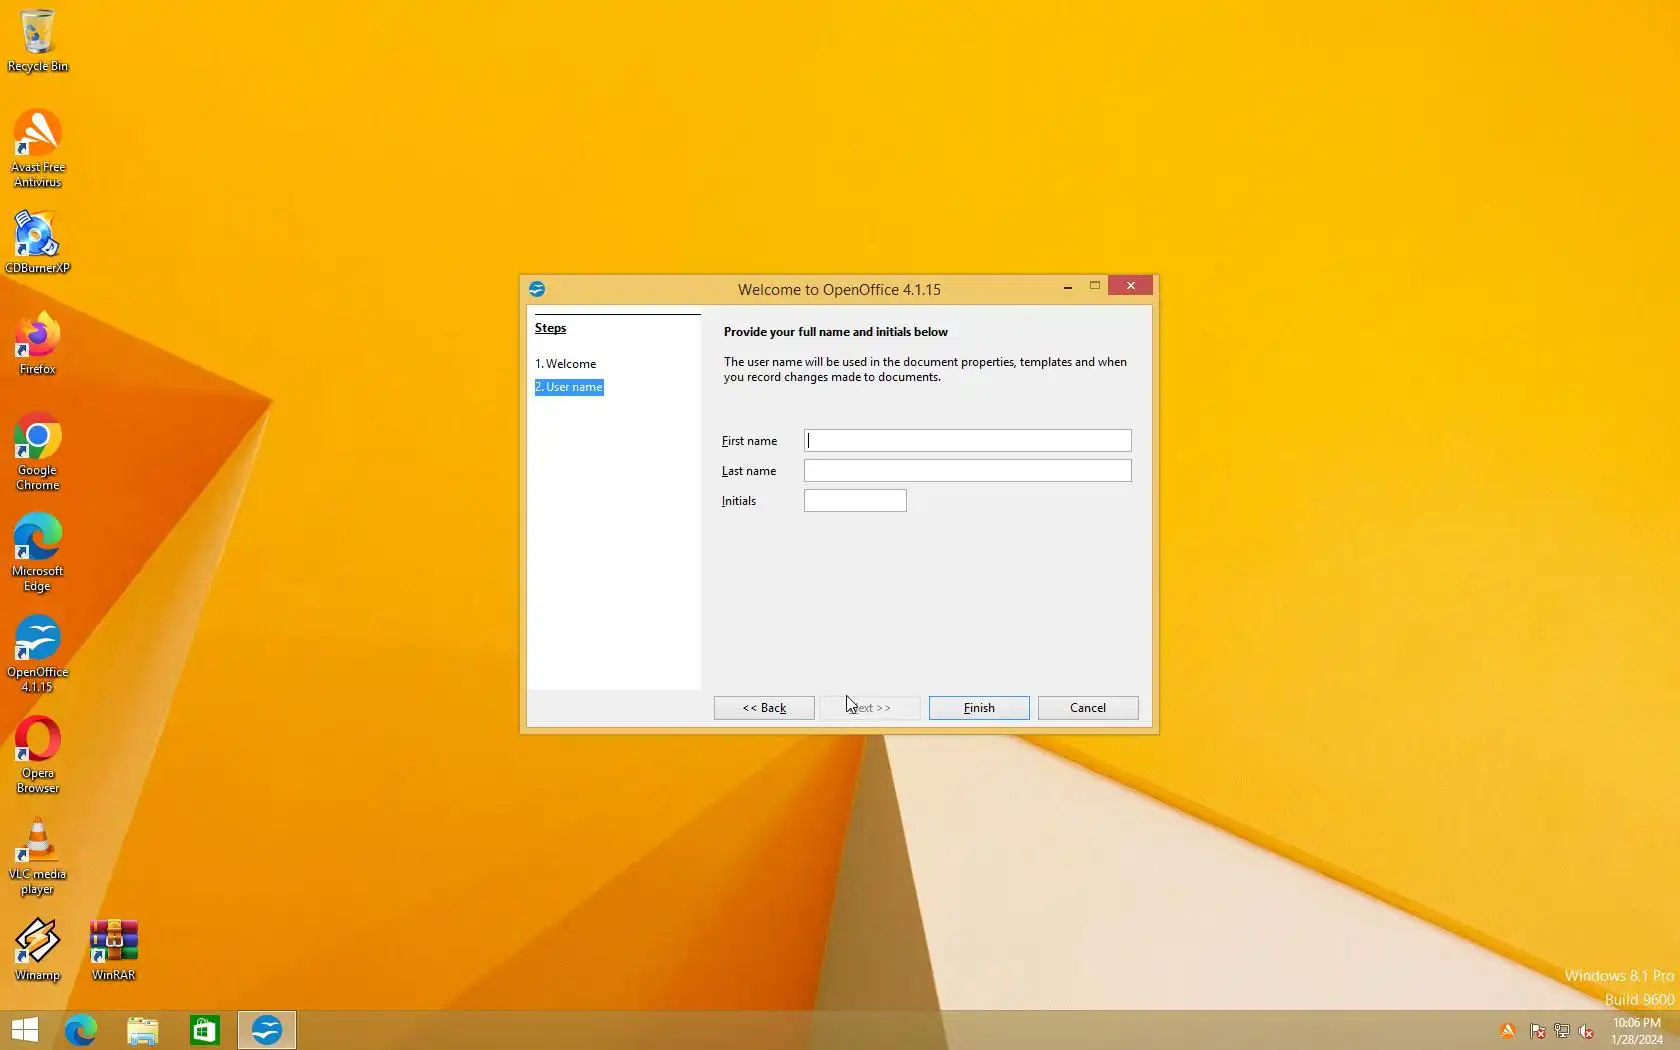Click the 'First name' label

pos(749,441)
